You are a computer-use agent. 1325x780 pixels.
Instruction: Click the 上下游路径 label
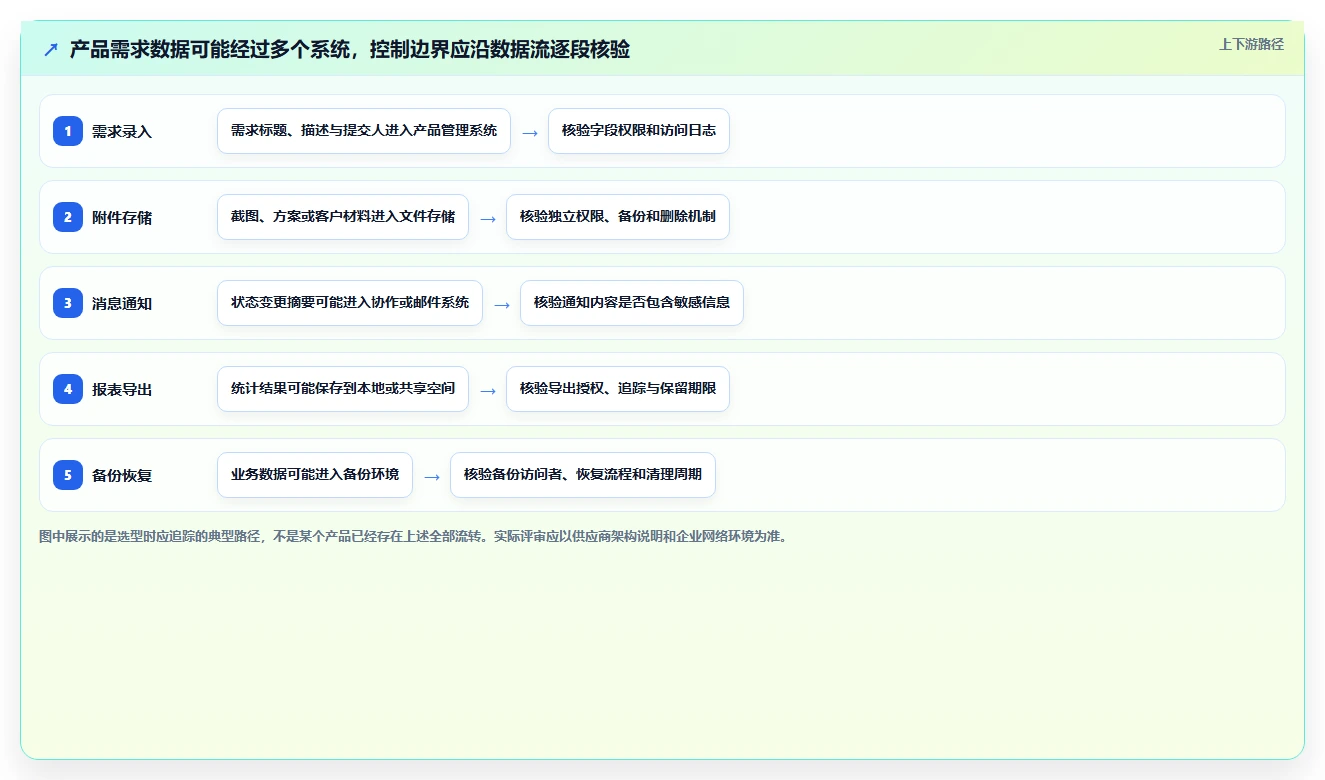1251,44
